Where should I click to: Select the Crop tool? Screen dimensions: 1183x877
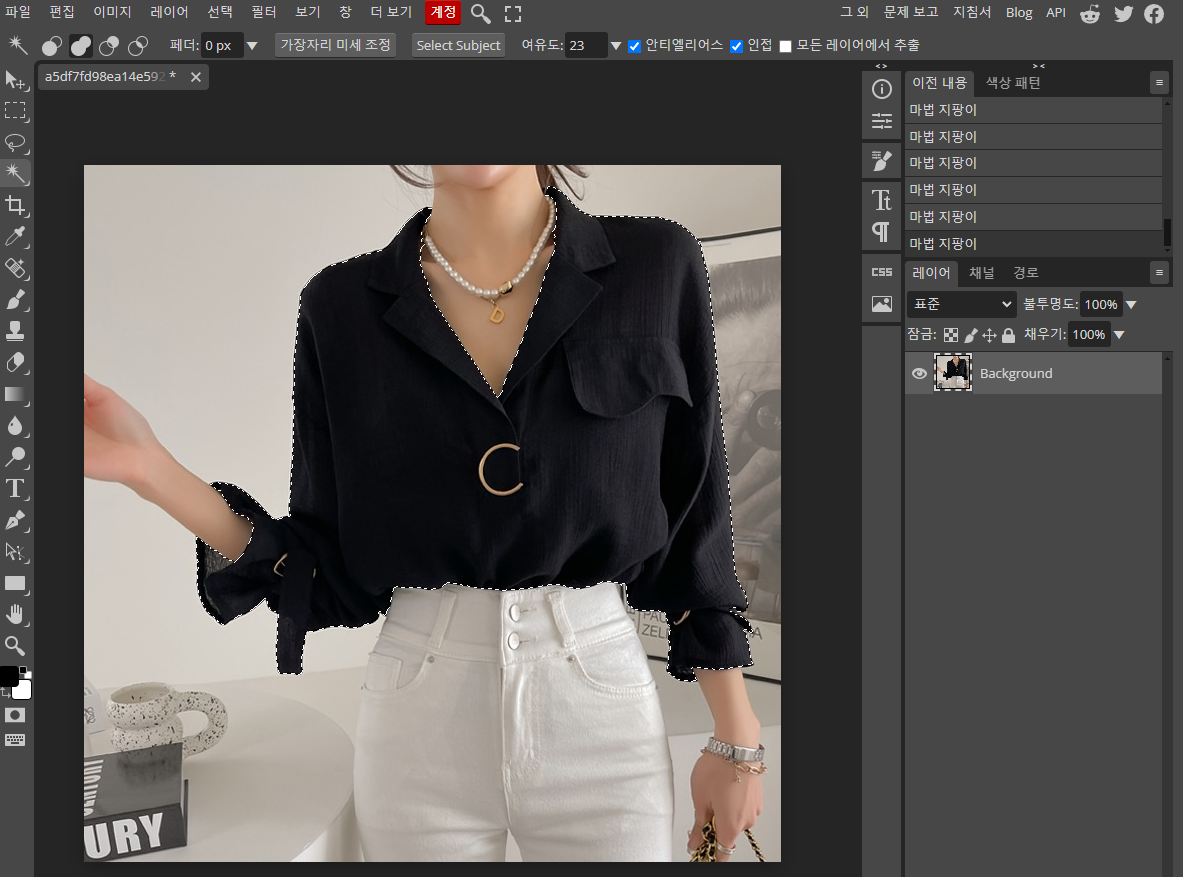coord(15,205)
